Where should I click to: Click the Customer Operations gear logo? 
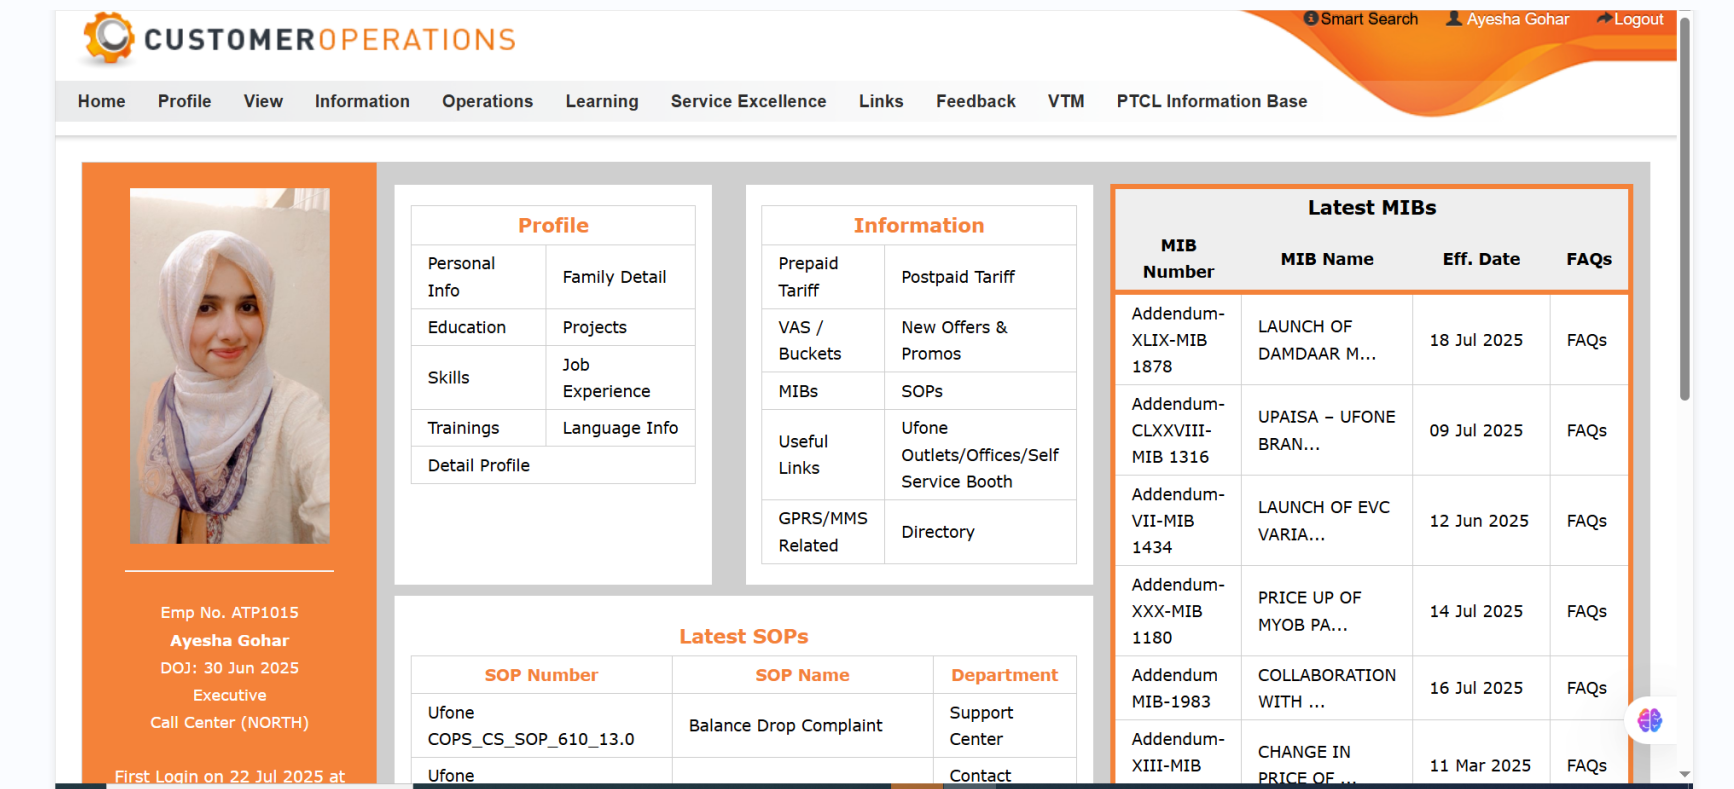click(x=109, y=38)
